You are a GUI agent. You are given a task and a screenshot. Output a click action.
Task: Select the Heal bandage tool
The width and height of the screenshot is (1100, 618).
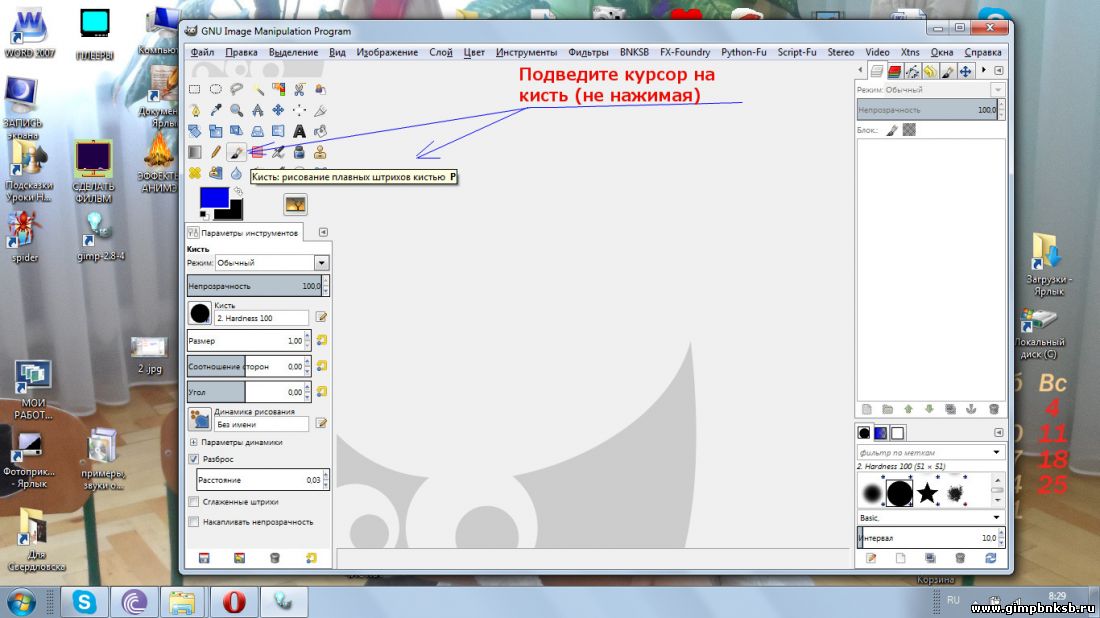coord(194,173)
